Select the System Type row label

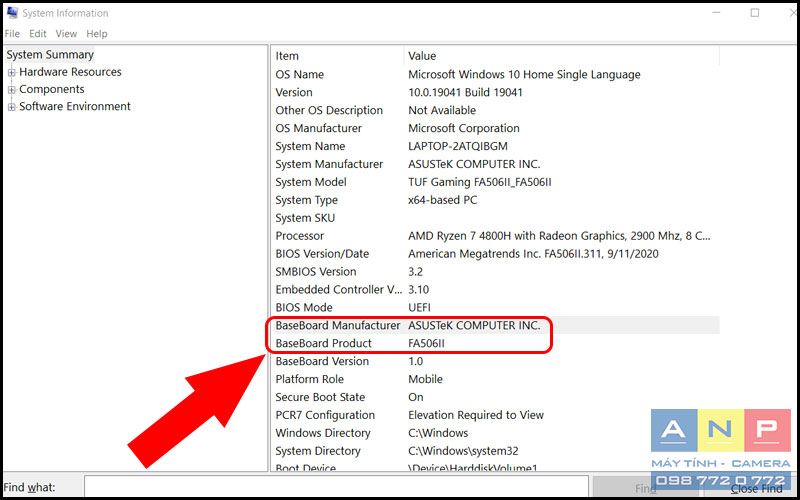pyautogui.click(x=307, y=200)
